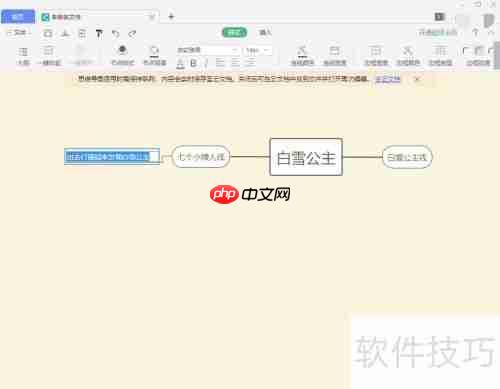This screenshot has height=389, width=500.
Task: Open the border width option
Action: [376, 56]
